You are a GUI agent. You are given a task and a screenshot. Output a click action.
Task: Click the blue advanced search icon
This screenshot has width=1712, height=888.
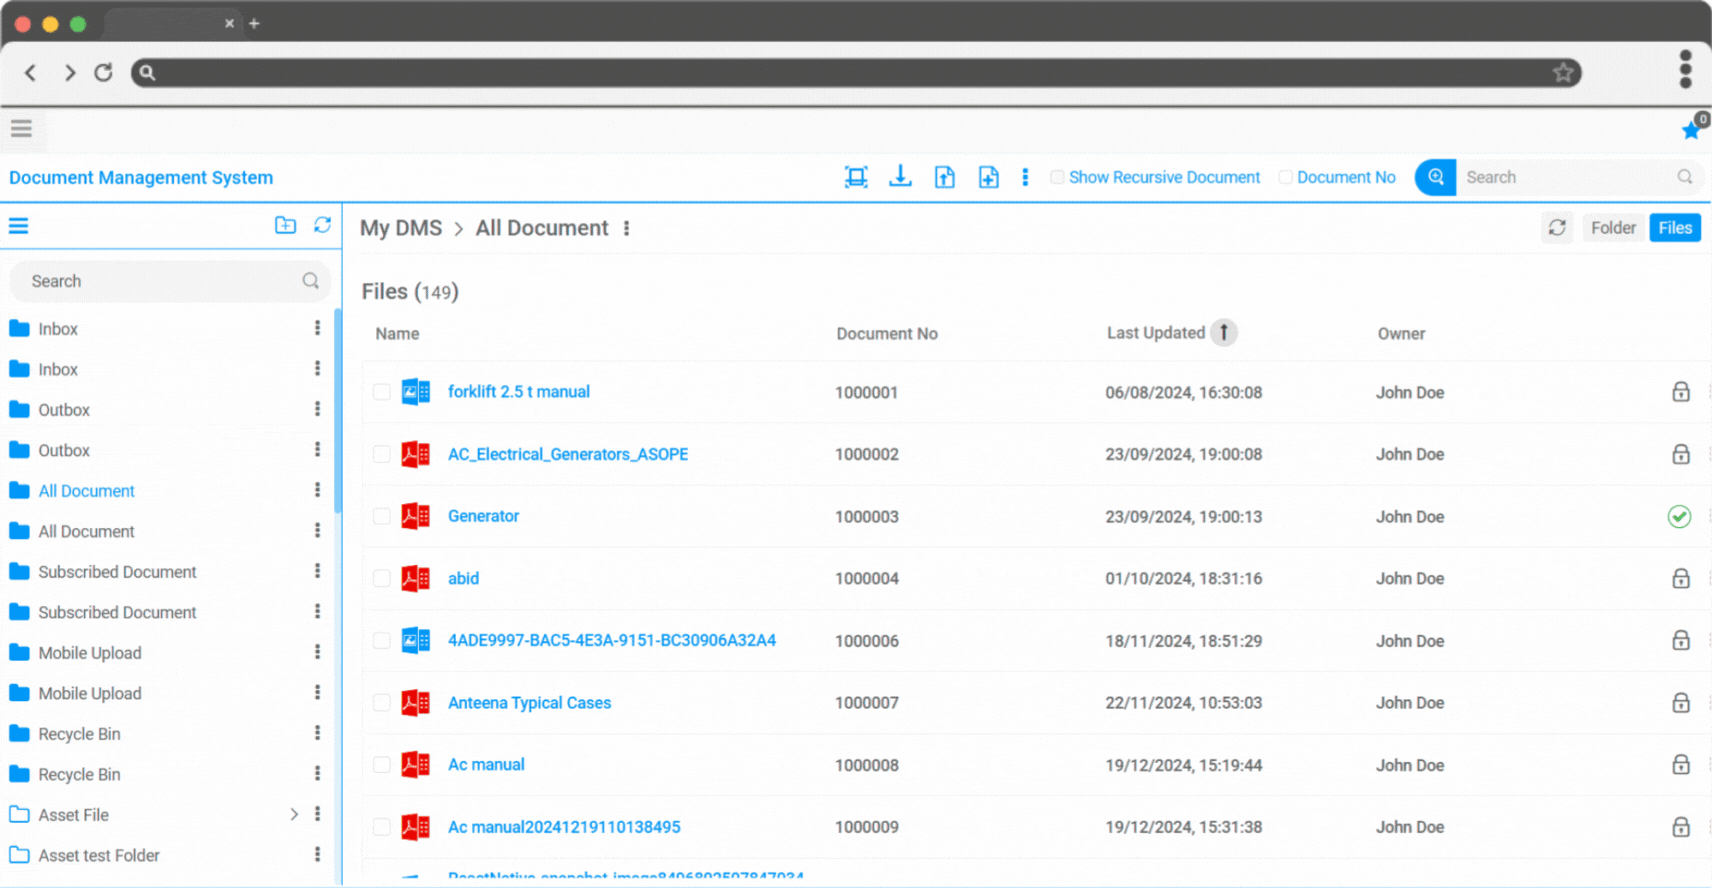(1435, 177)
